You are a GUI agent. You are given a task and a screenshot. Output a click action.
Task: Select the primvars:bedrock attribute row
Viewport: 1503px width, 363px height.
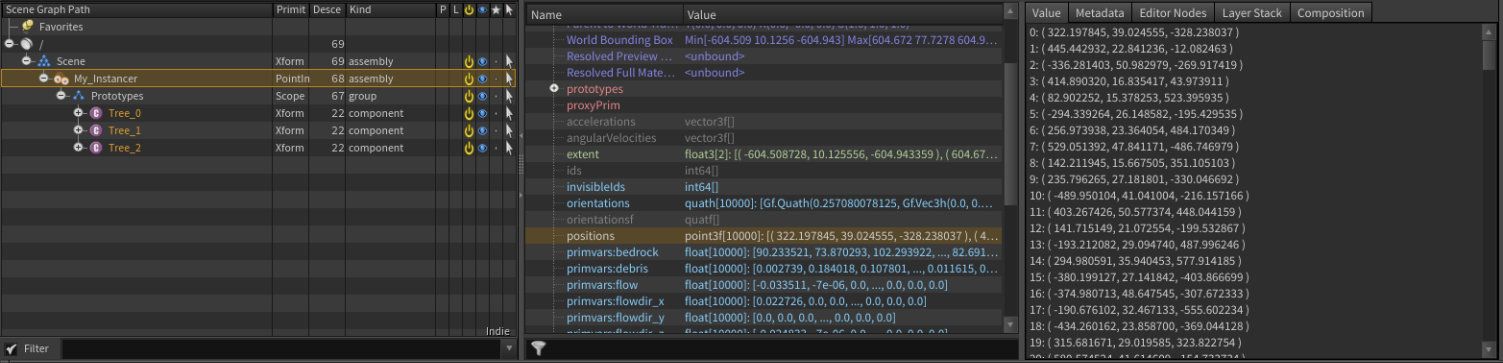click(x=767, y=253)
